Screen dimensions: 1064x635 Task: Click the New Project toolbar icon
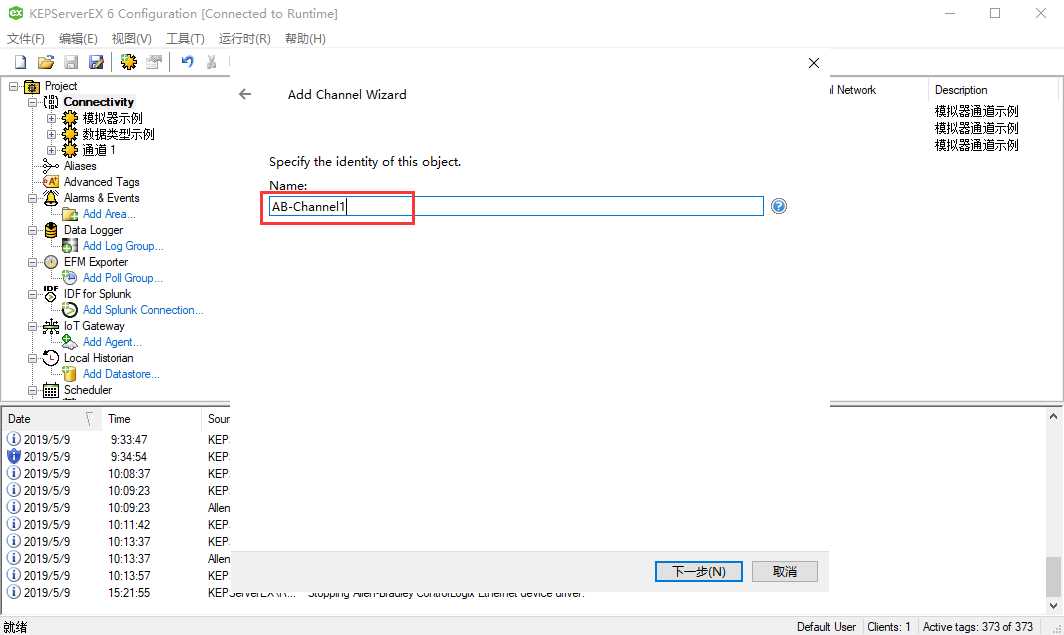(x=20, y=62)
